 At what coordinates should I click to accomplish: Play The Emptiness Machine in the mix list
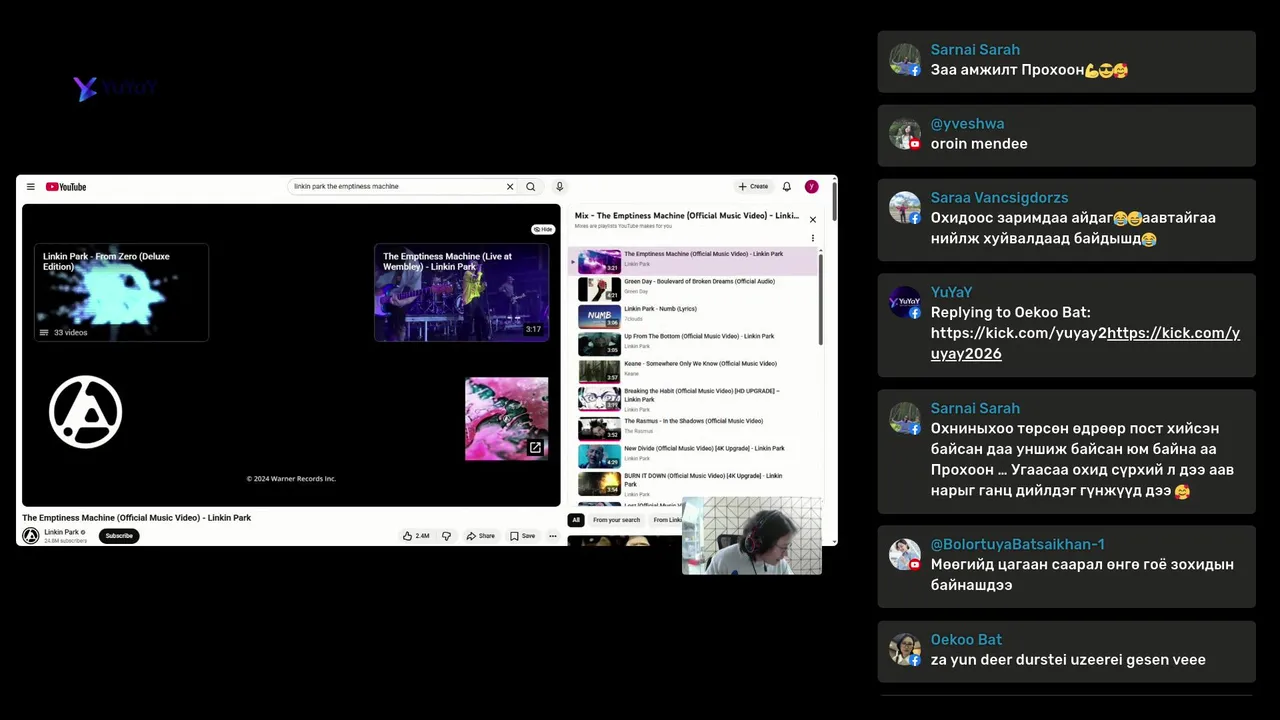tap(695, 261)
